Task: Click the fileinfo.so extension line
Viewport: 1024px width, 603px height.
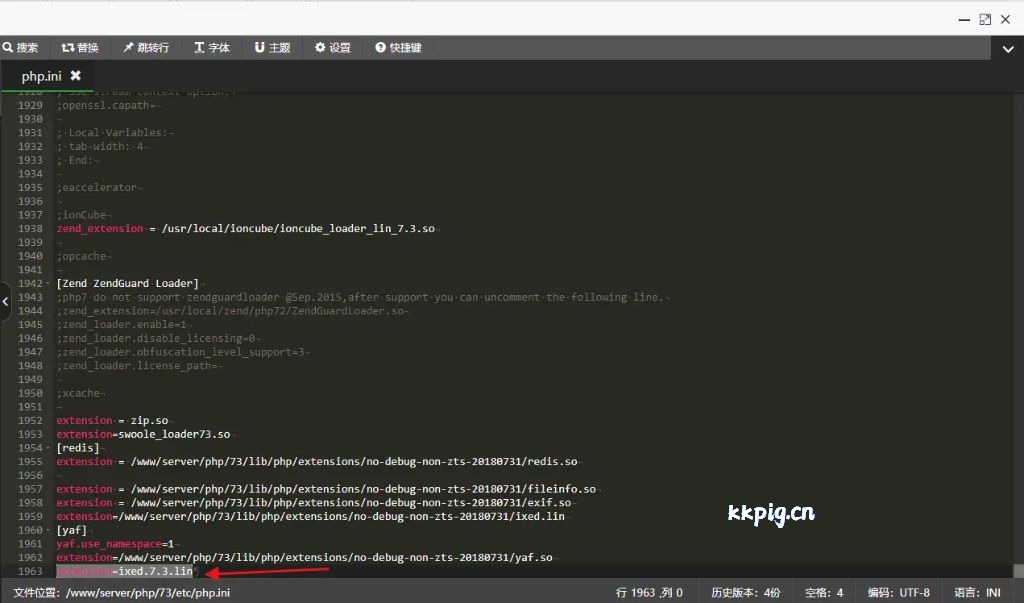Action: click(x=326, y=489)
